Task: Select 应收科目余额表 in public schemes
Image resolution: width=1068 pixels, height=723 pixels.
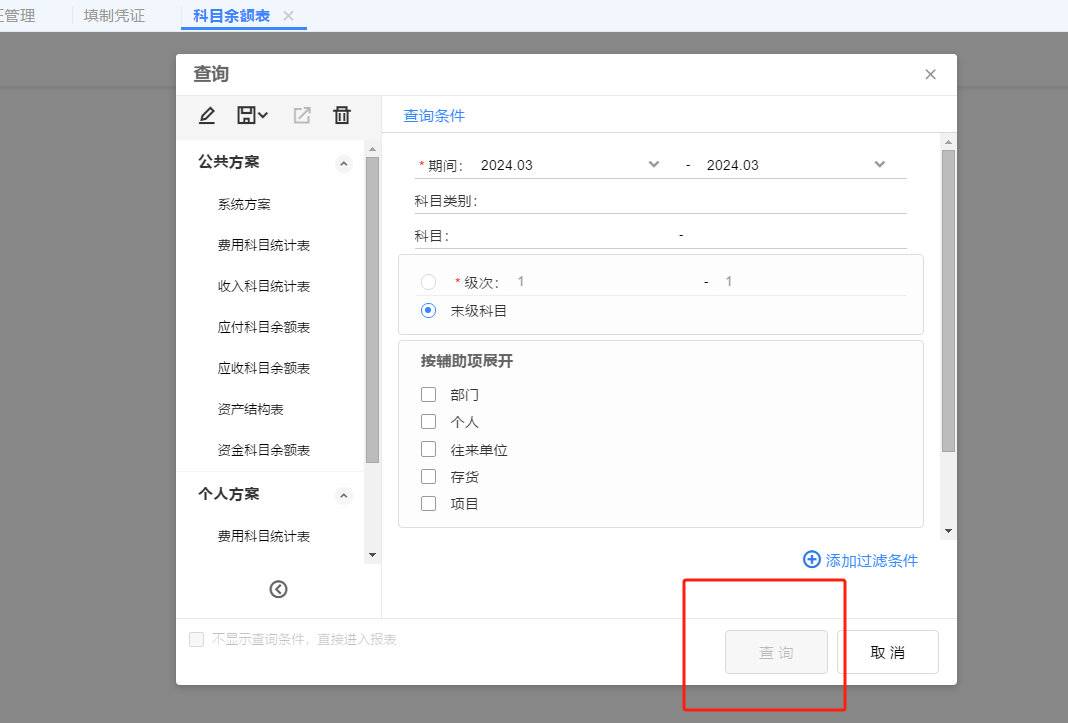Action: (x=264, y=368)
